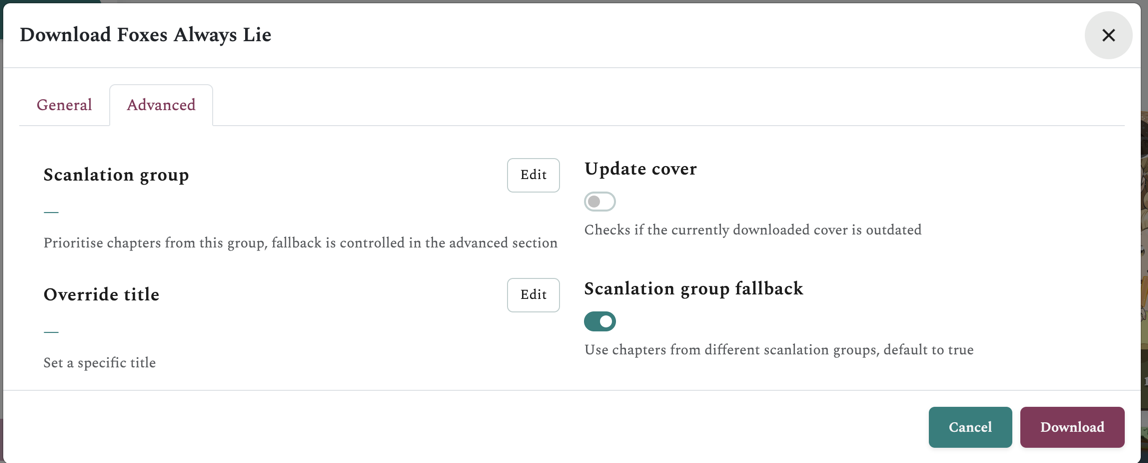Click the 'Scanlation group fallback' heading

[x=693, y=289]
